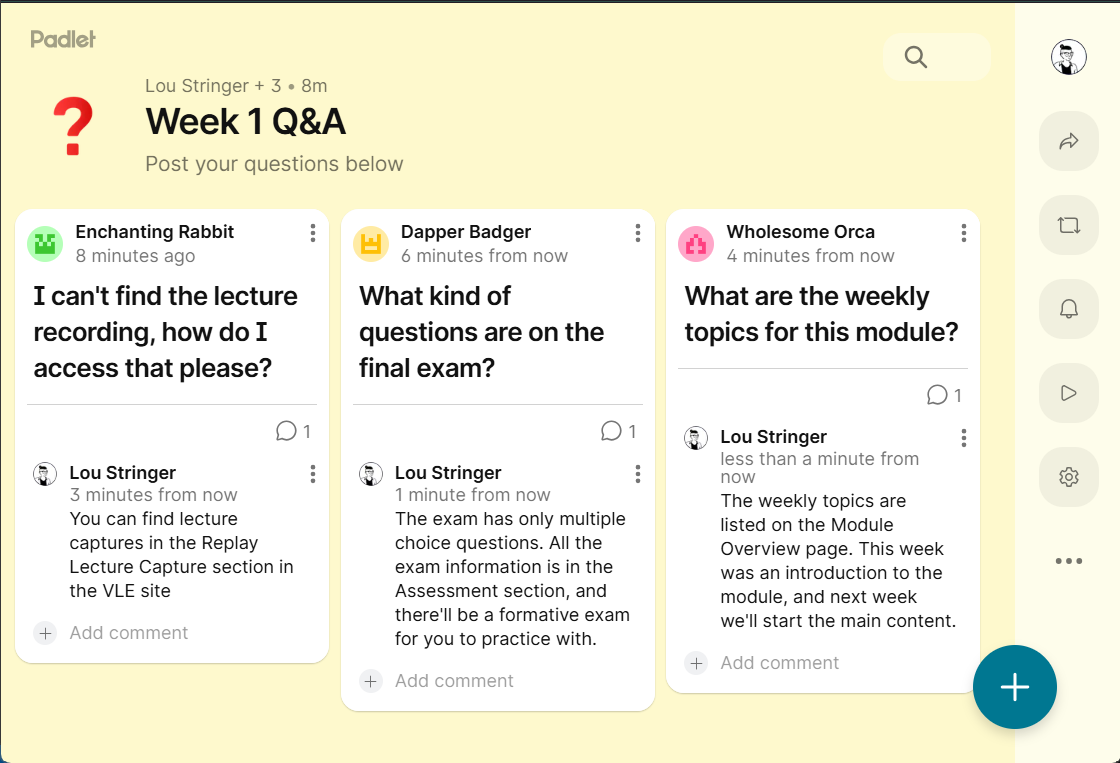Viewport: 1120px width, 763px height.
Task: Open the share arrow icon
Action: coord(1068,141)
